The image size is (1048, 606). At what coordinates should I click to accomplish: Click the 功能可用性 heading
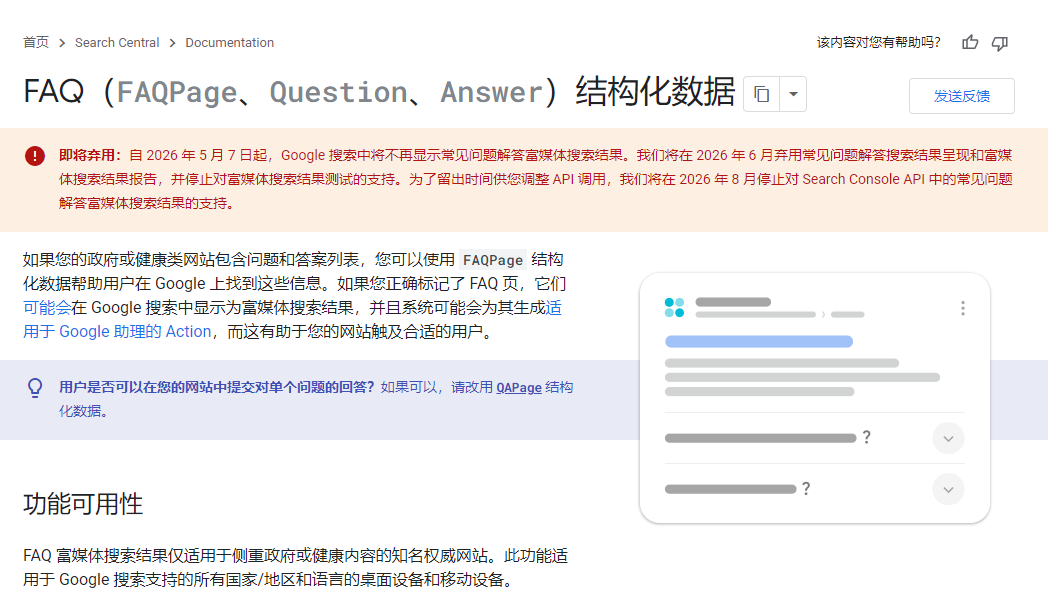click(x=83, y=504)
